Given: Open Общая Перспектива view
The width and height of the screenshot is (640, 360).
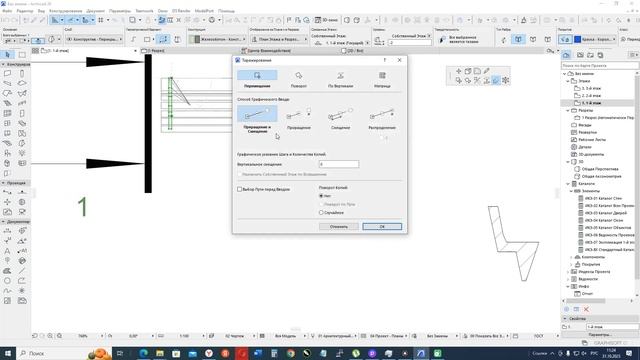Looking at the screenshot, I should (600, 169).
